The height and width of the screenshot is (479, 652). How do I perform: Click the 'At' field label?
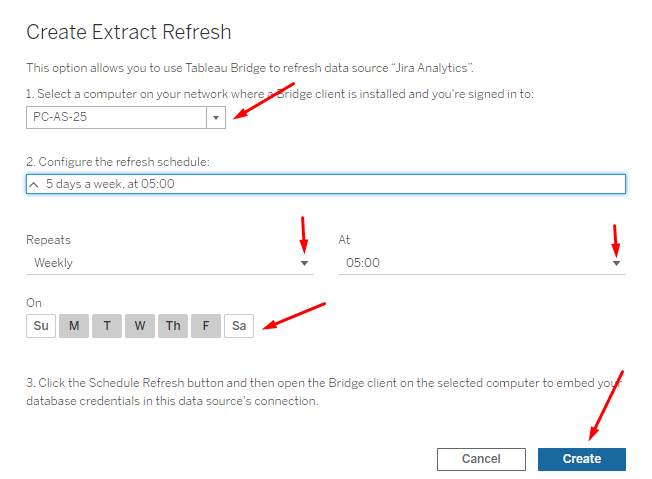pyautogui.click(x=344, y=240)
